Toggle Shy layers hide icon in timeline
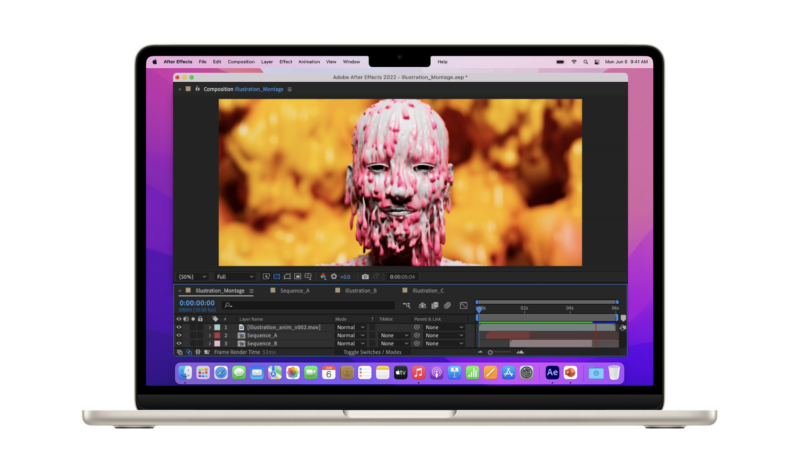 tap(422, 305)
